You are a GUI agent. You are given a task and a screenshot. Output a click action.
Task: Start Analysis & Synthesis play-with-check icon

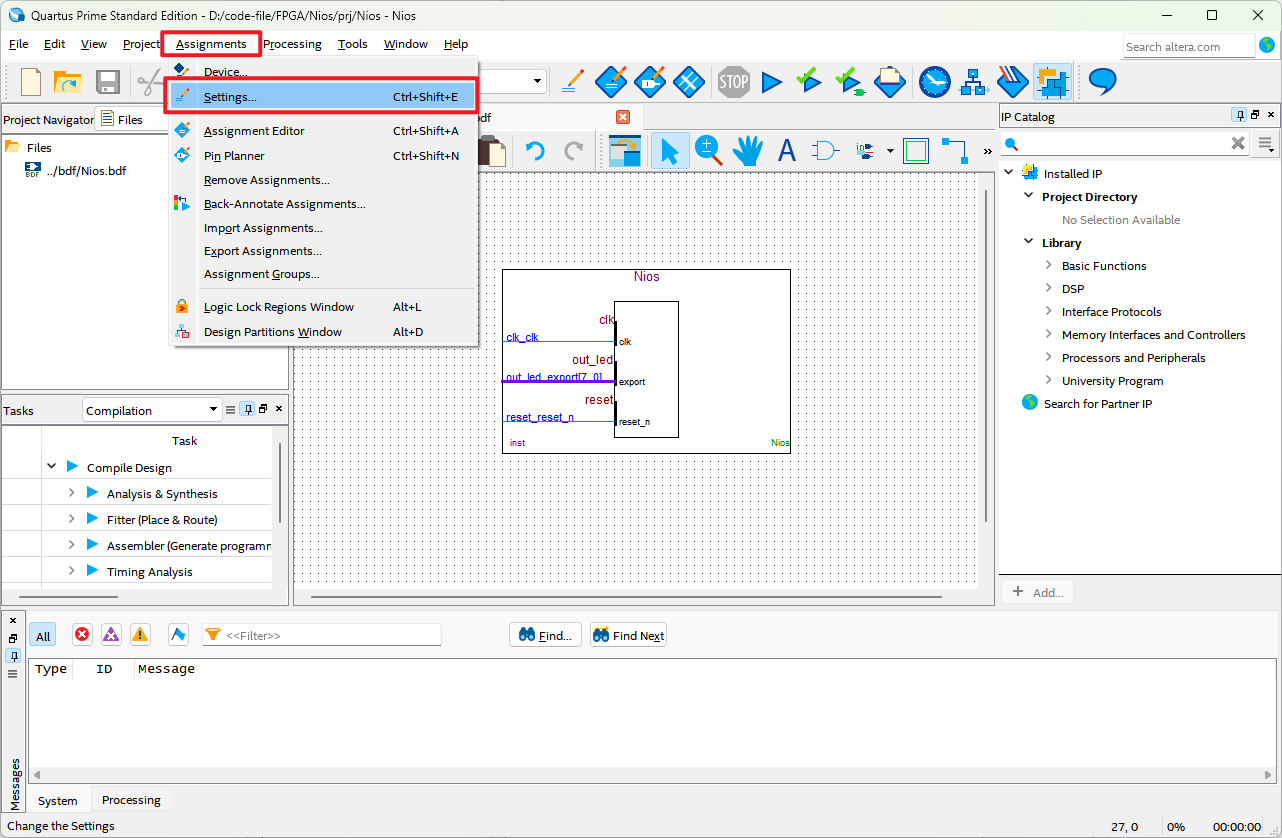pos(808,81)
